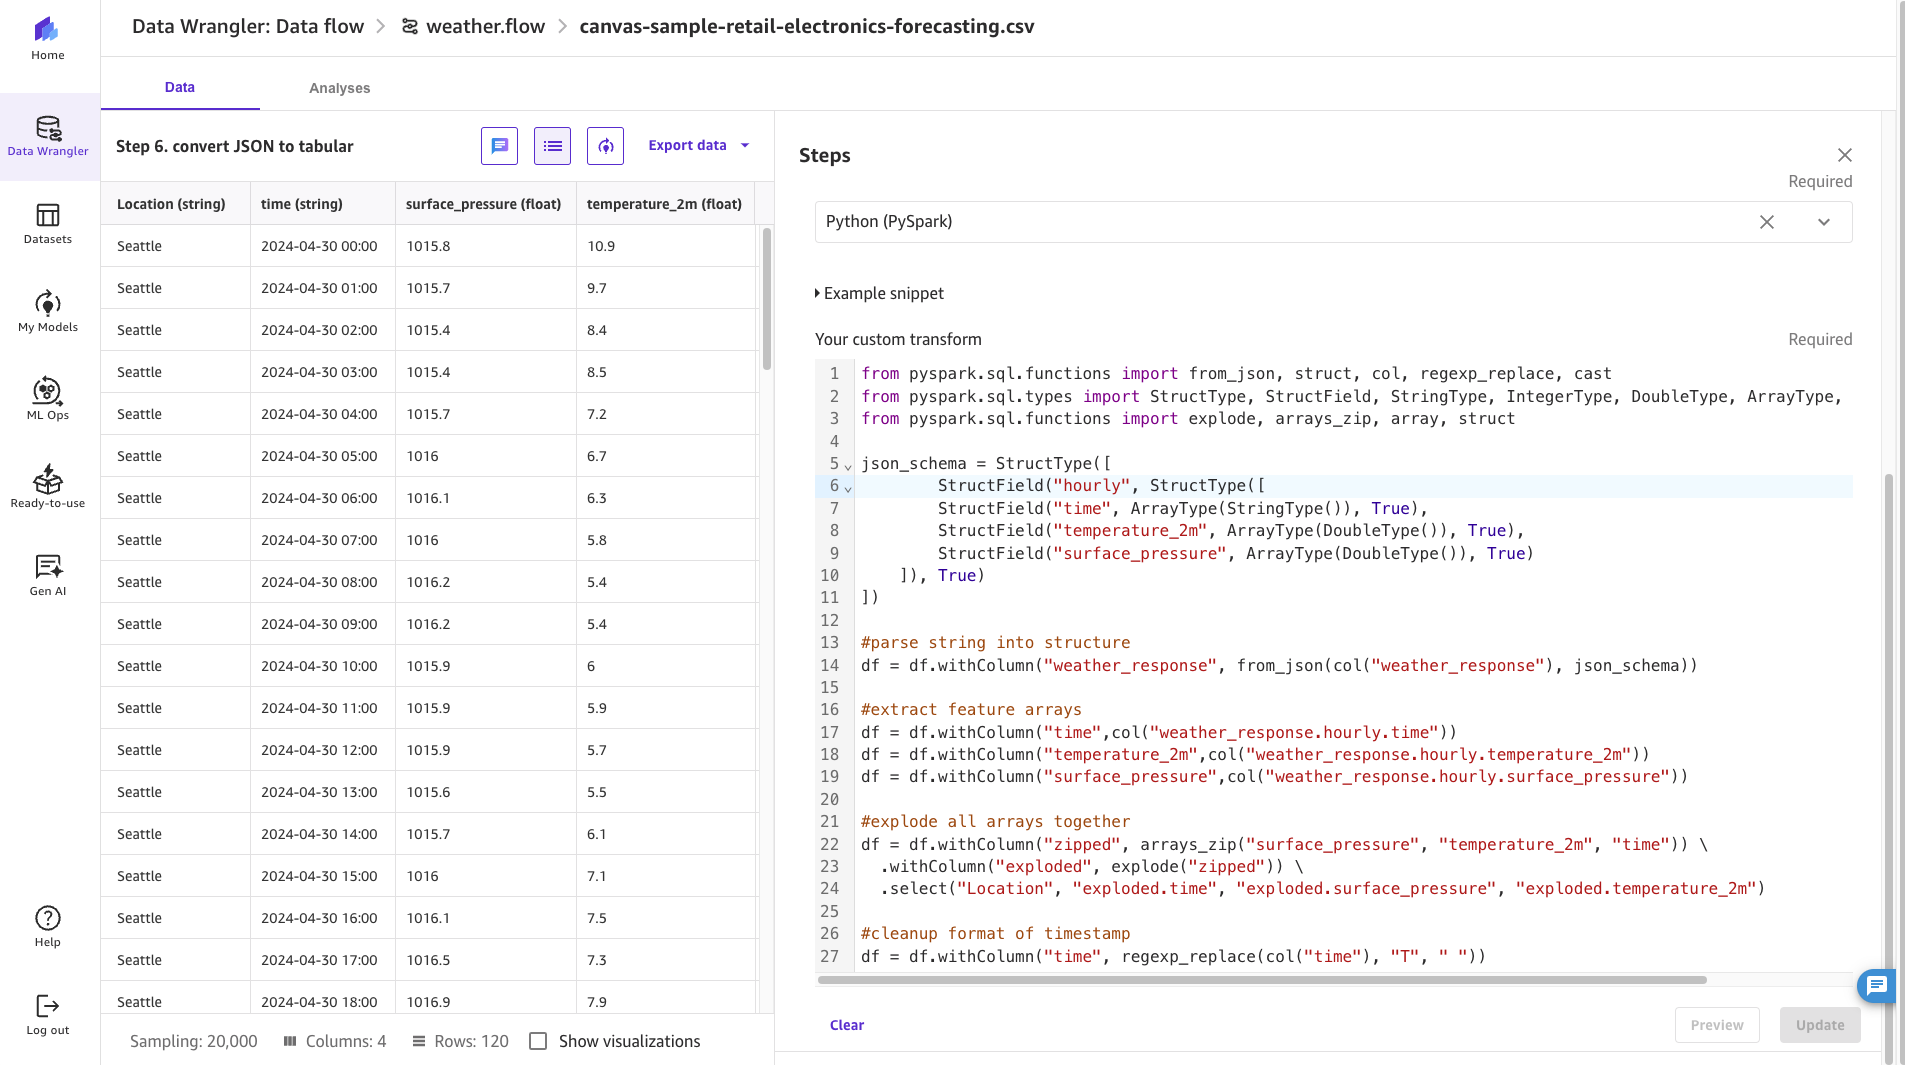The image size is (1905, 1065).
Task: Click the Sampling: 20,000 status text
Action: click(x=194, y=1041)
